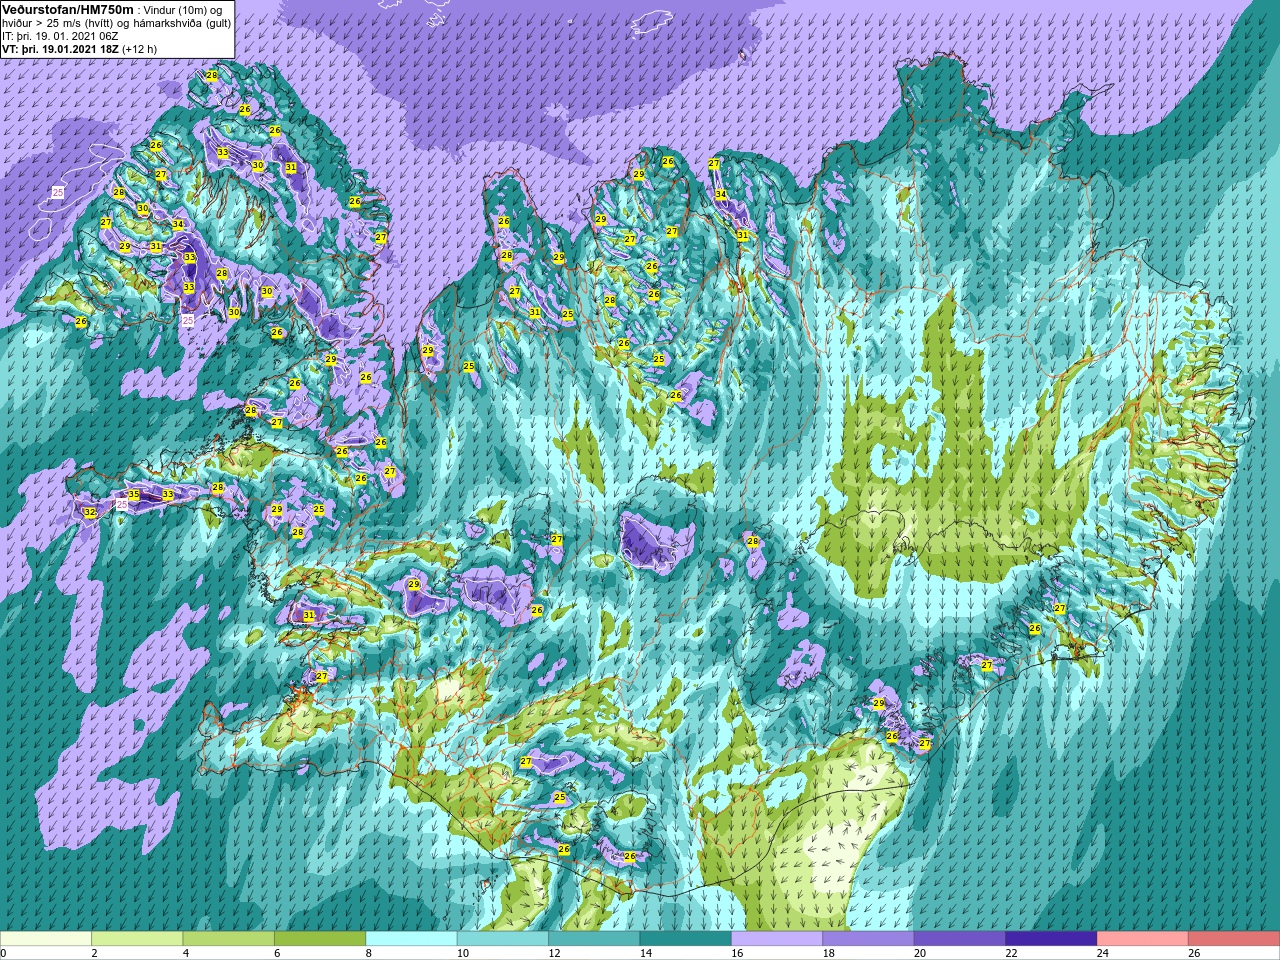This screenshot has height=960, width=1280.
Task: Click the legend scale value 14
Action: point(645,953)
